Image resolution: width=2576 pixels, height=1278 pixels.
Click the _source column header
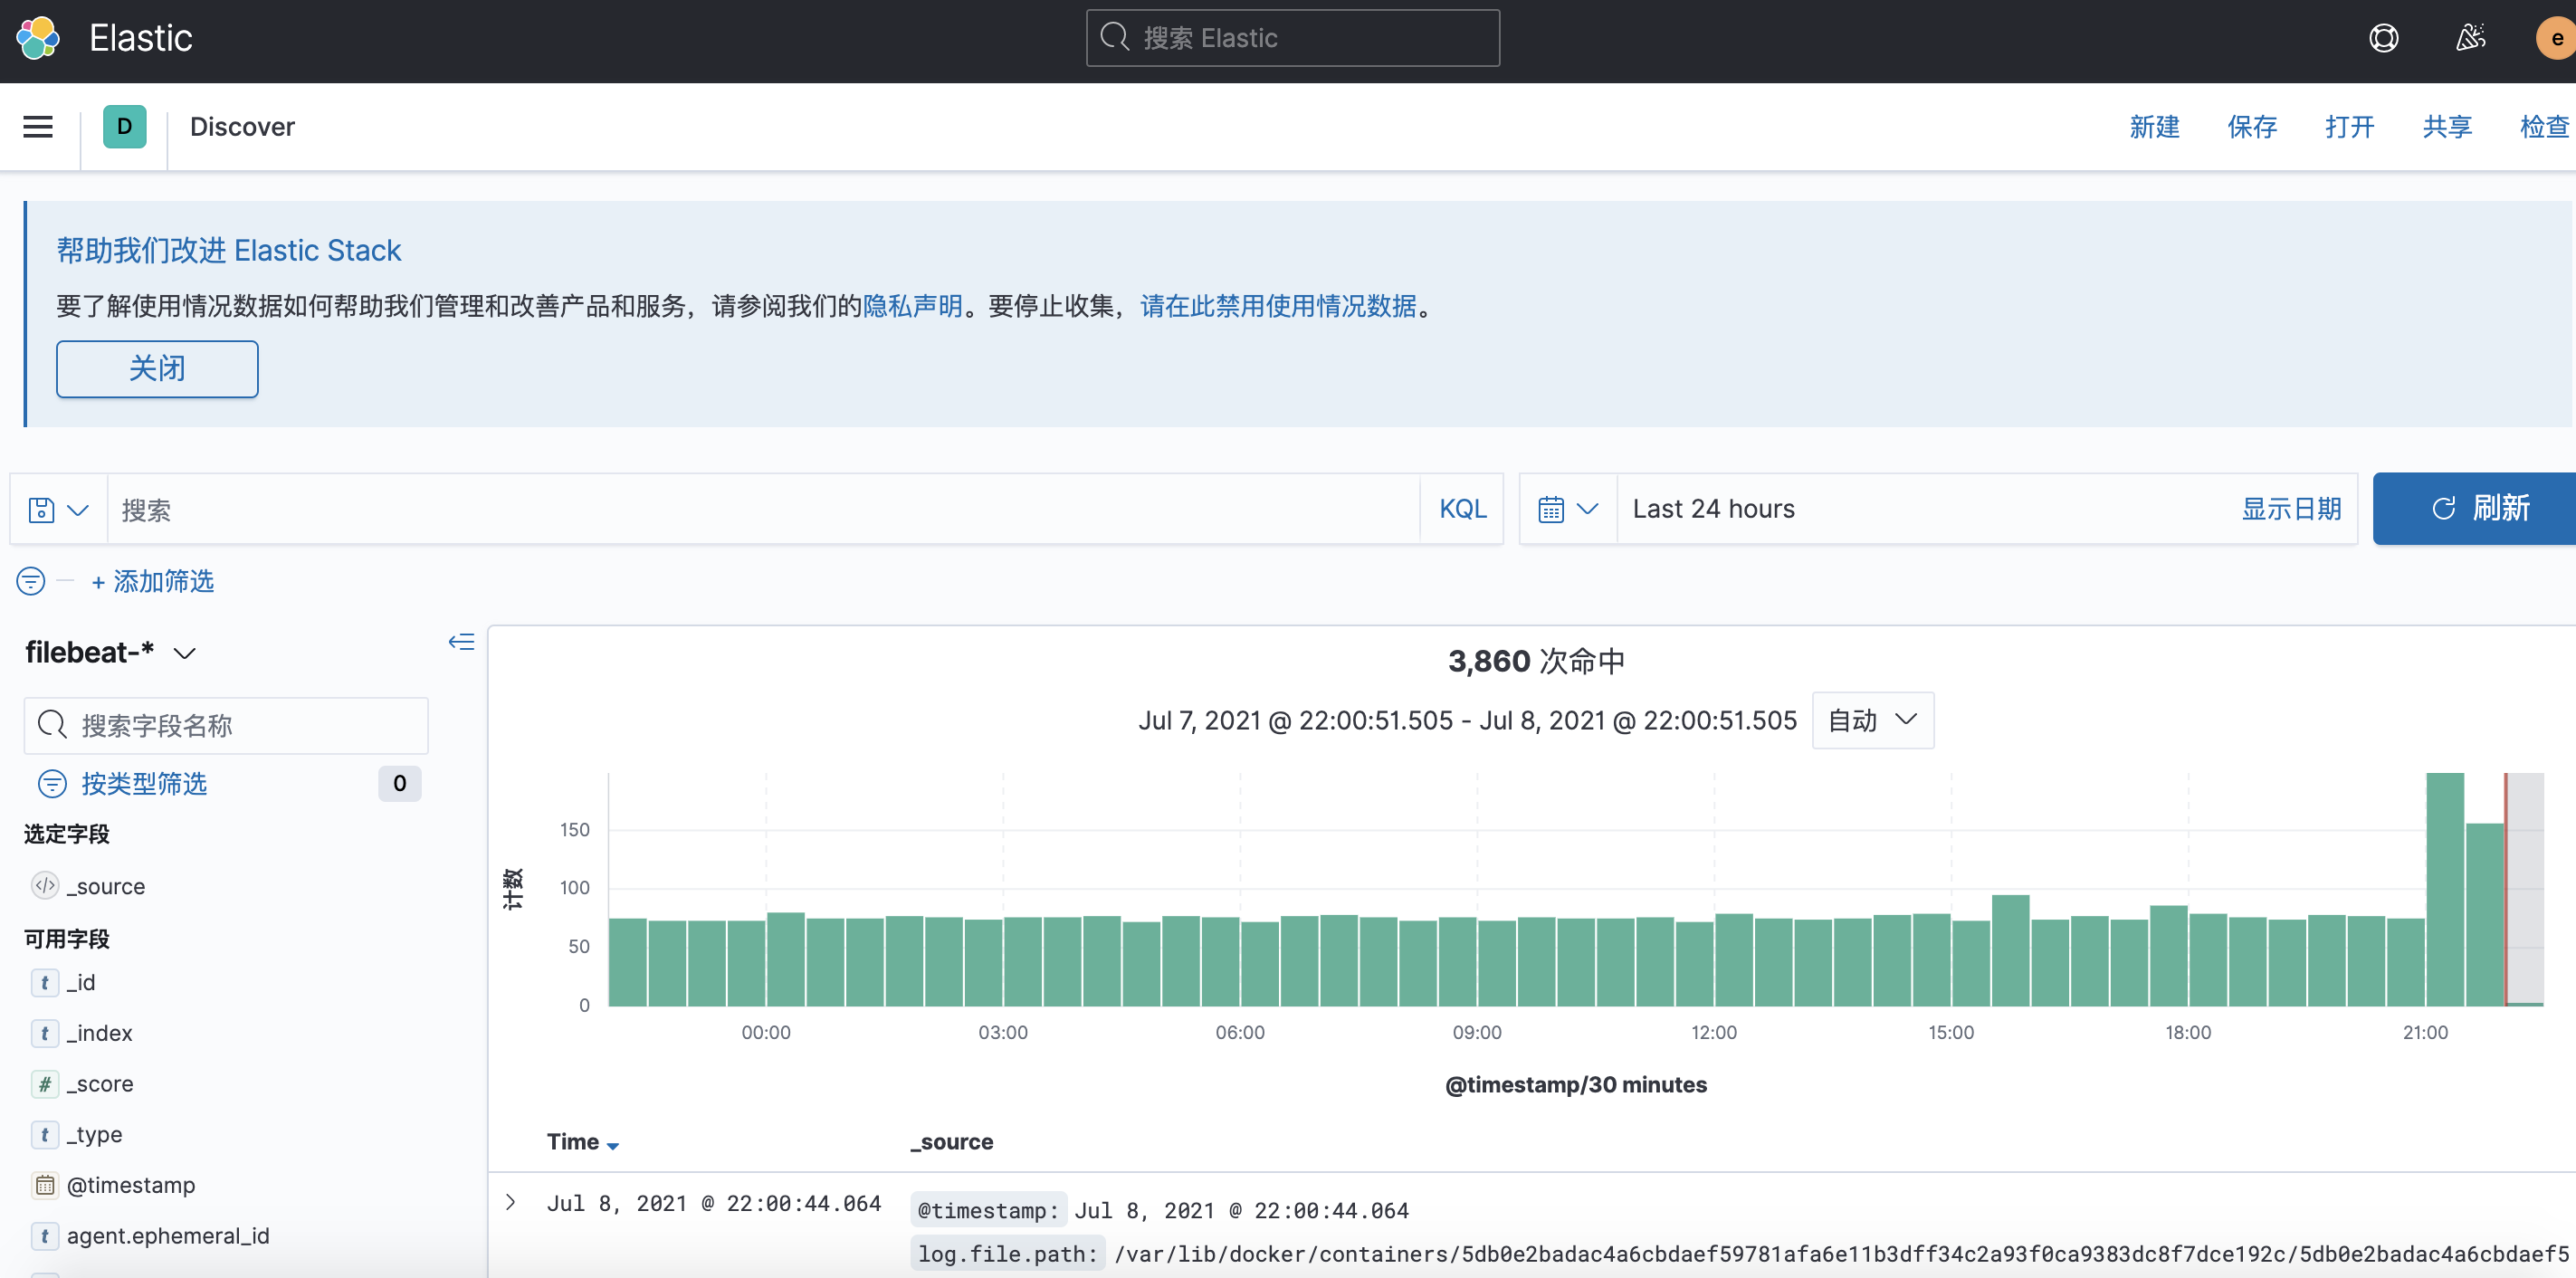pos(951,1142)
